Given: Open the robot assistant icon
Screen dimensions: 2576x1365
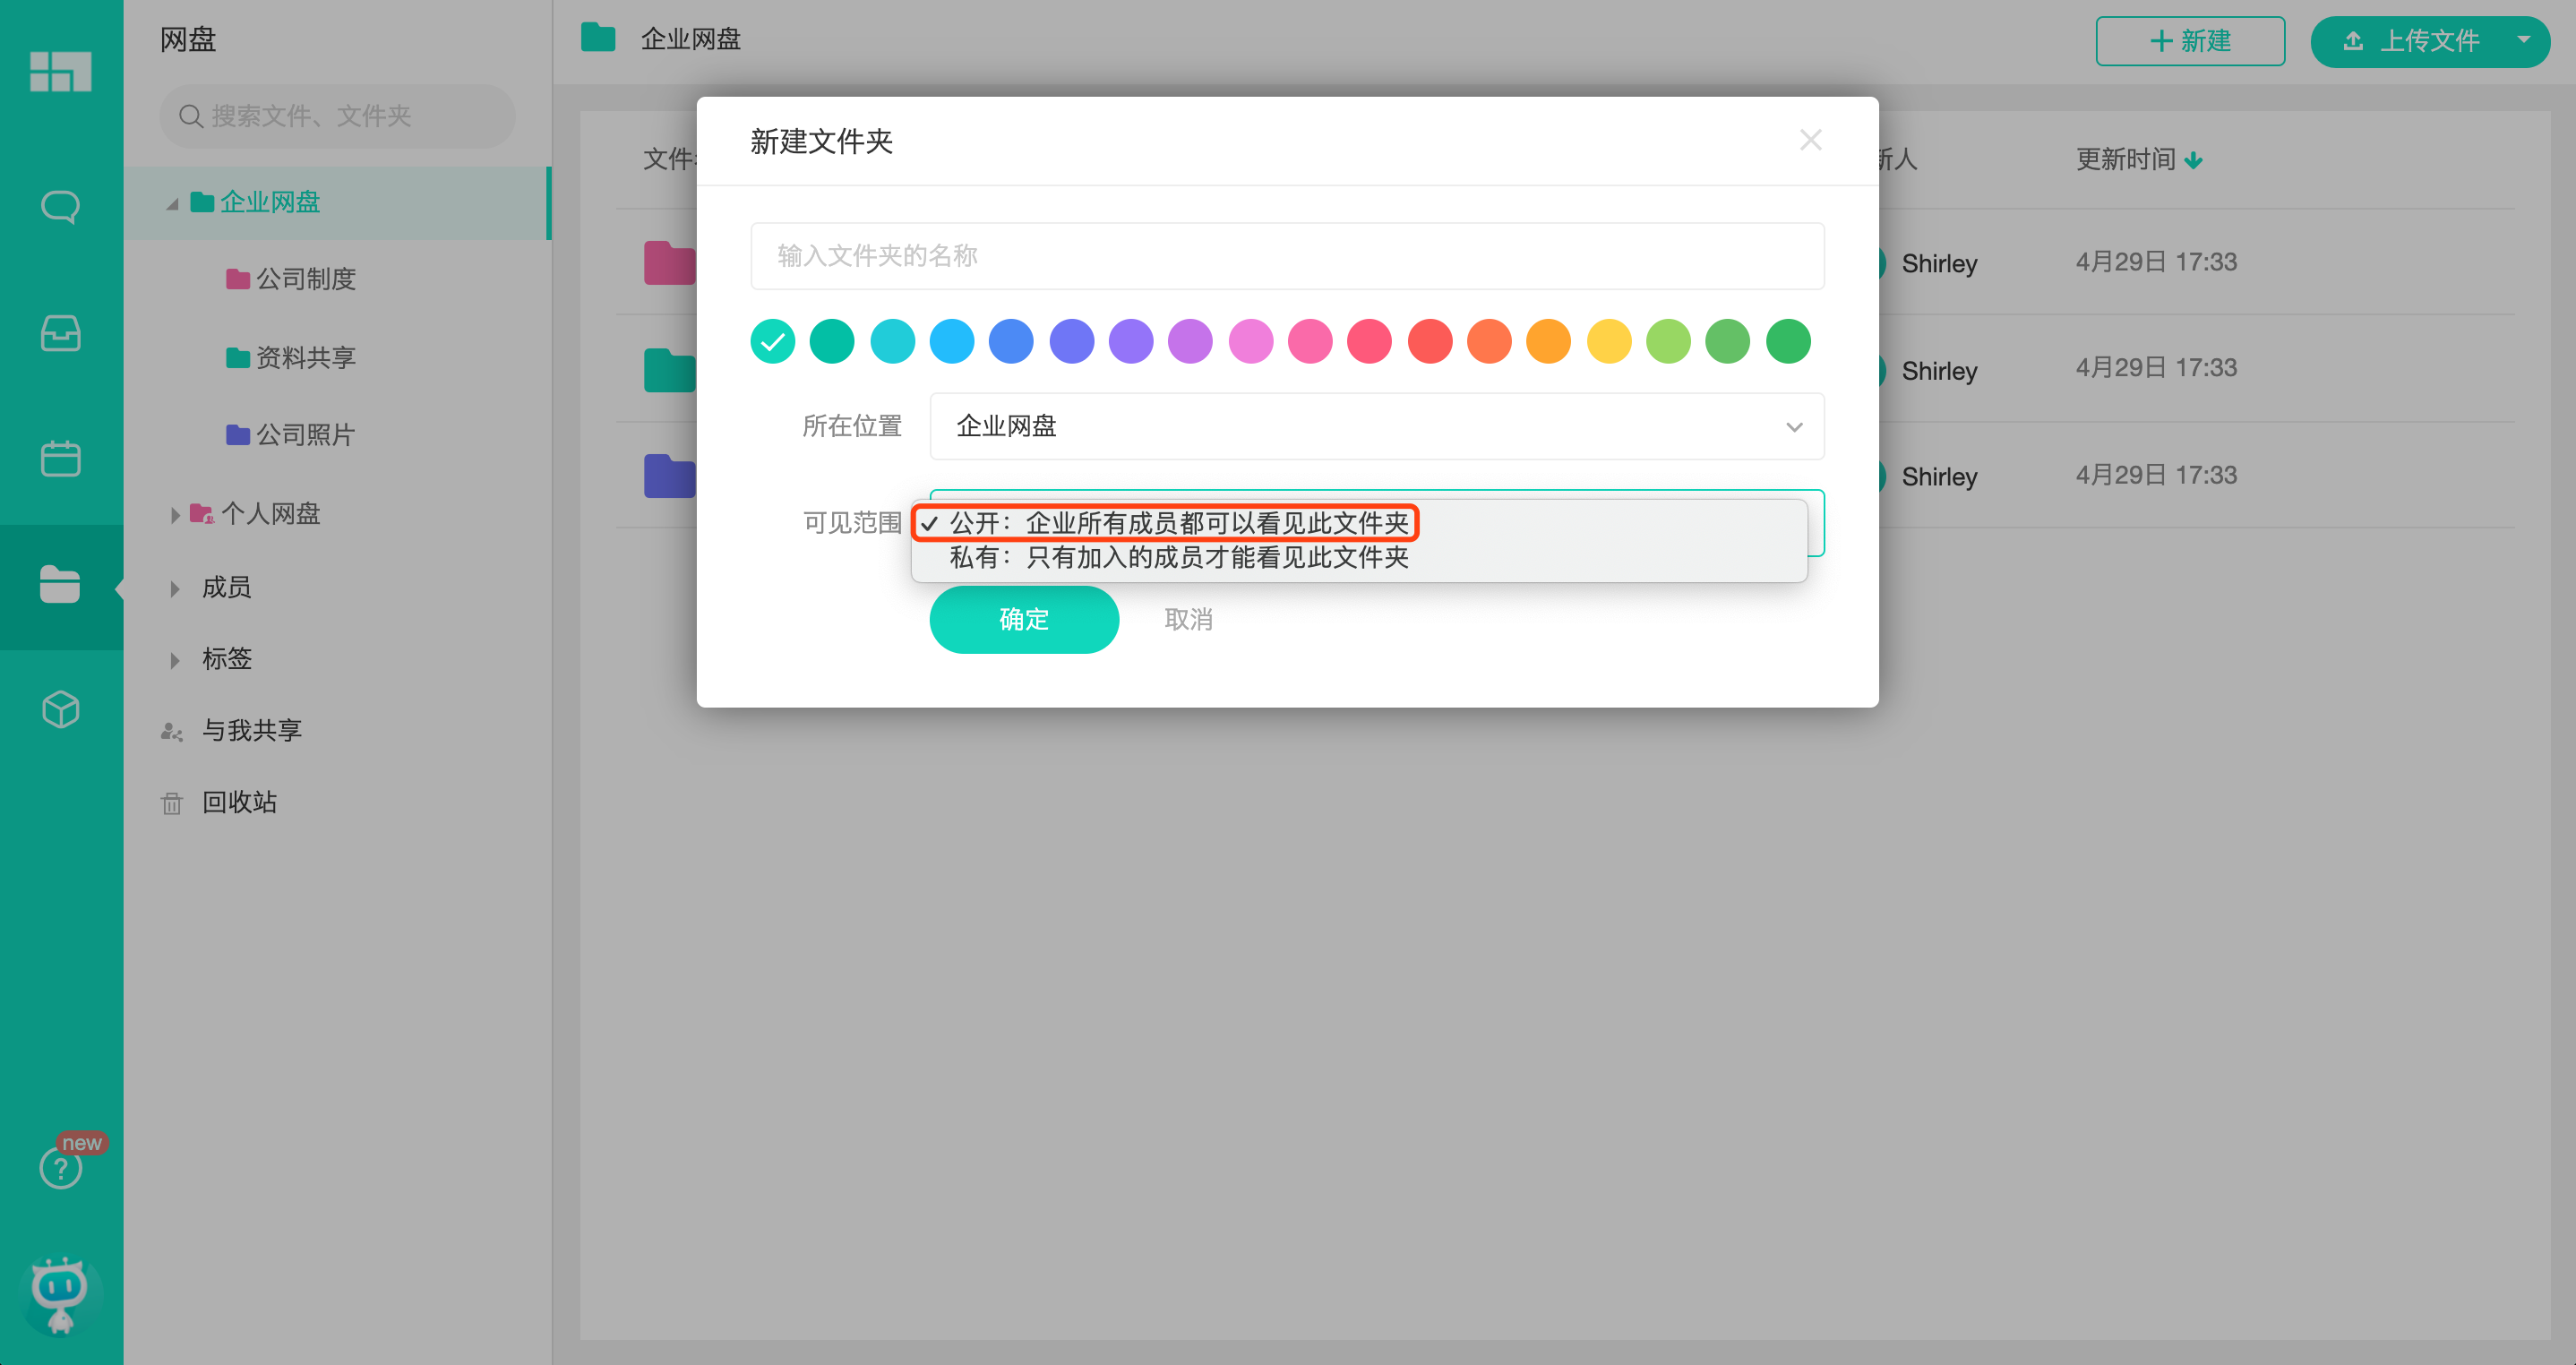Looking at the screenshot, I should pyautogui.click(x=61, y=1293).
